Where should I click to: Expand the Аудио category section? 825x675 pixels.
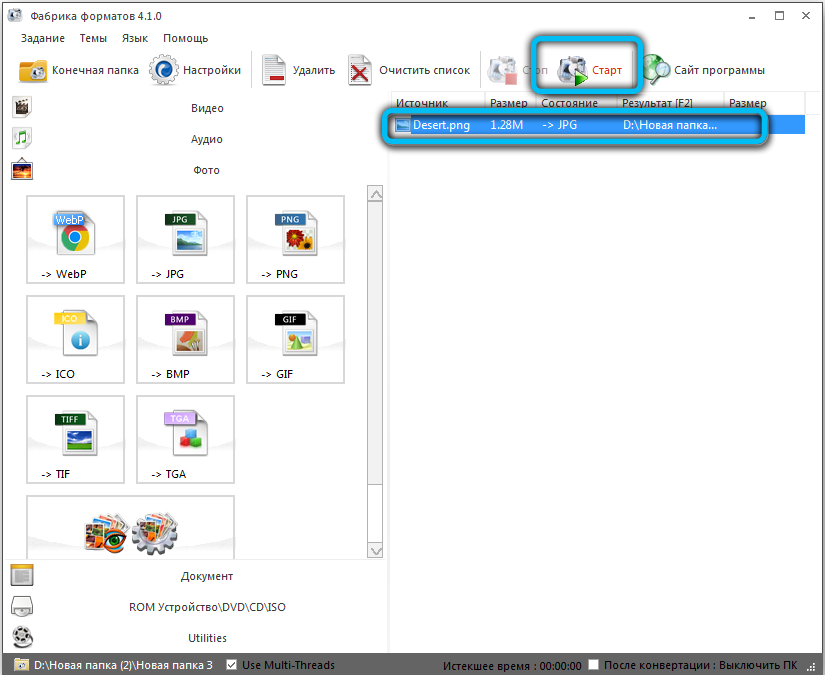tap(207, 139)
